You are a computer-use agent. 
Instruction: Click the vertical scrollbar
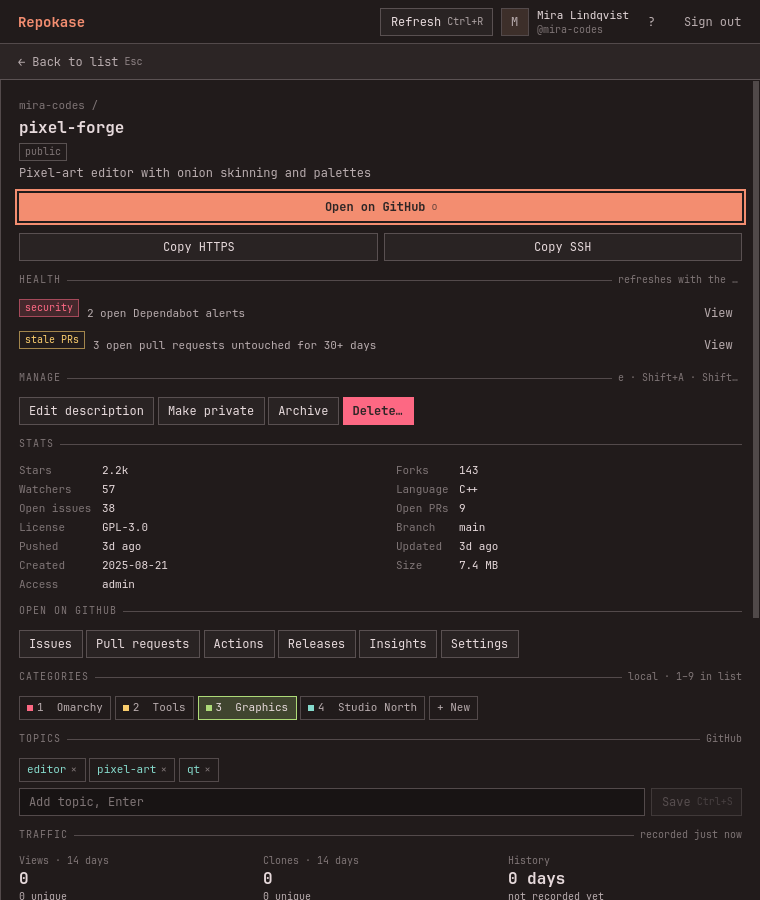(755, 349)
